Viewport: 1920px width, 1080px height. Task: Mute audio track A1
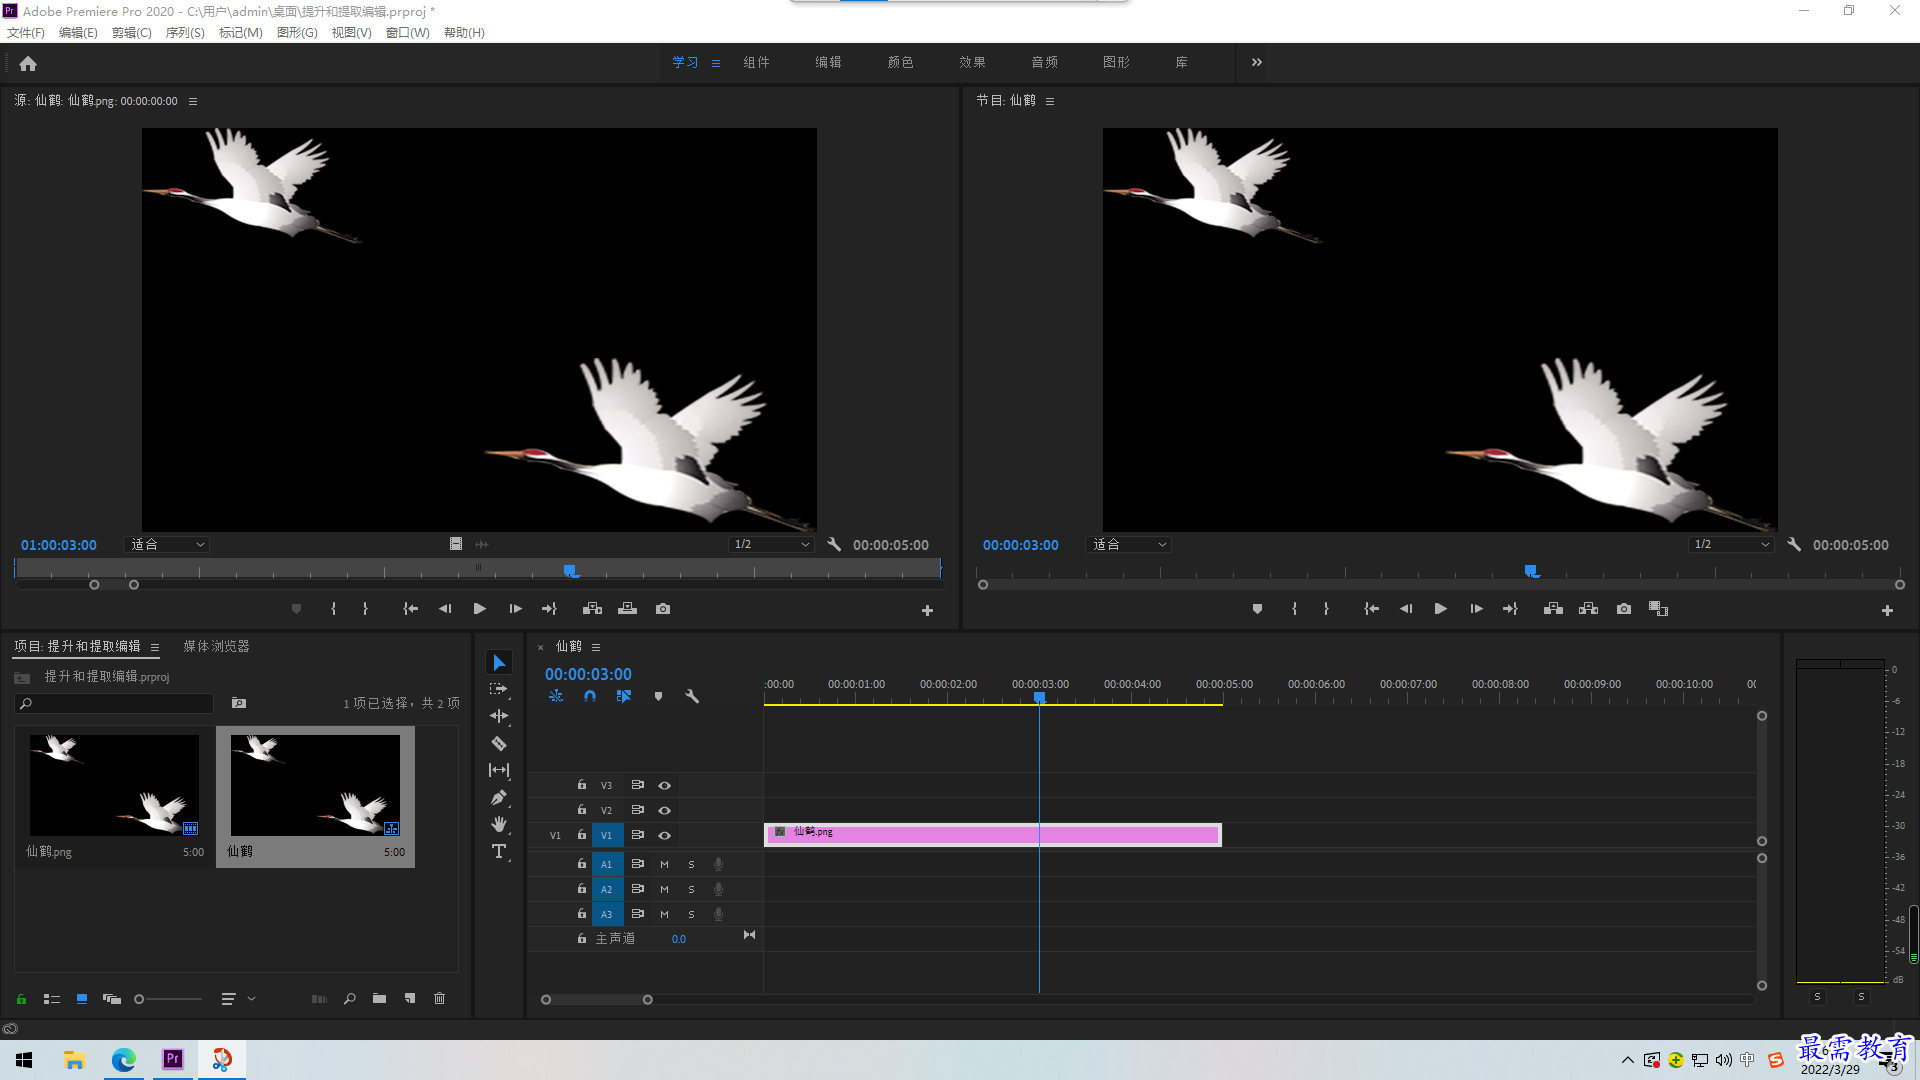coord(664,865)
